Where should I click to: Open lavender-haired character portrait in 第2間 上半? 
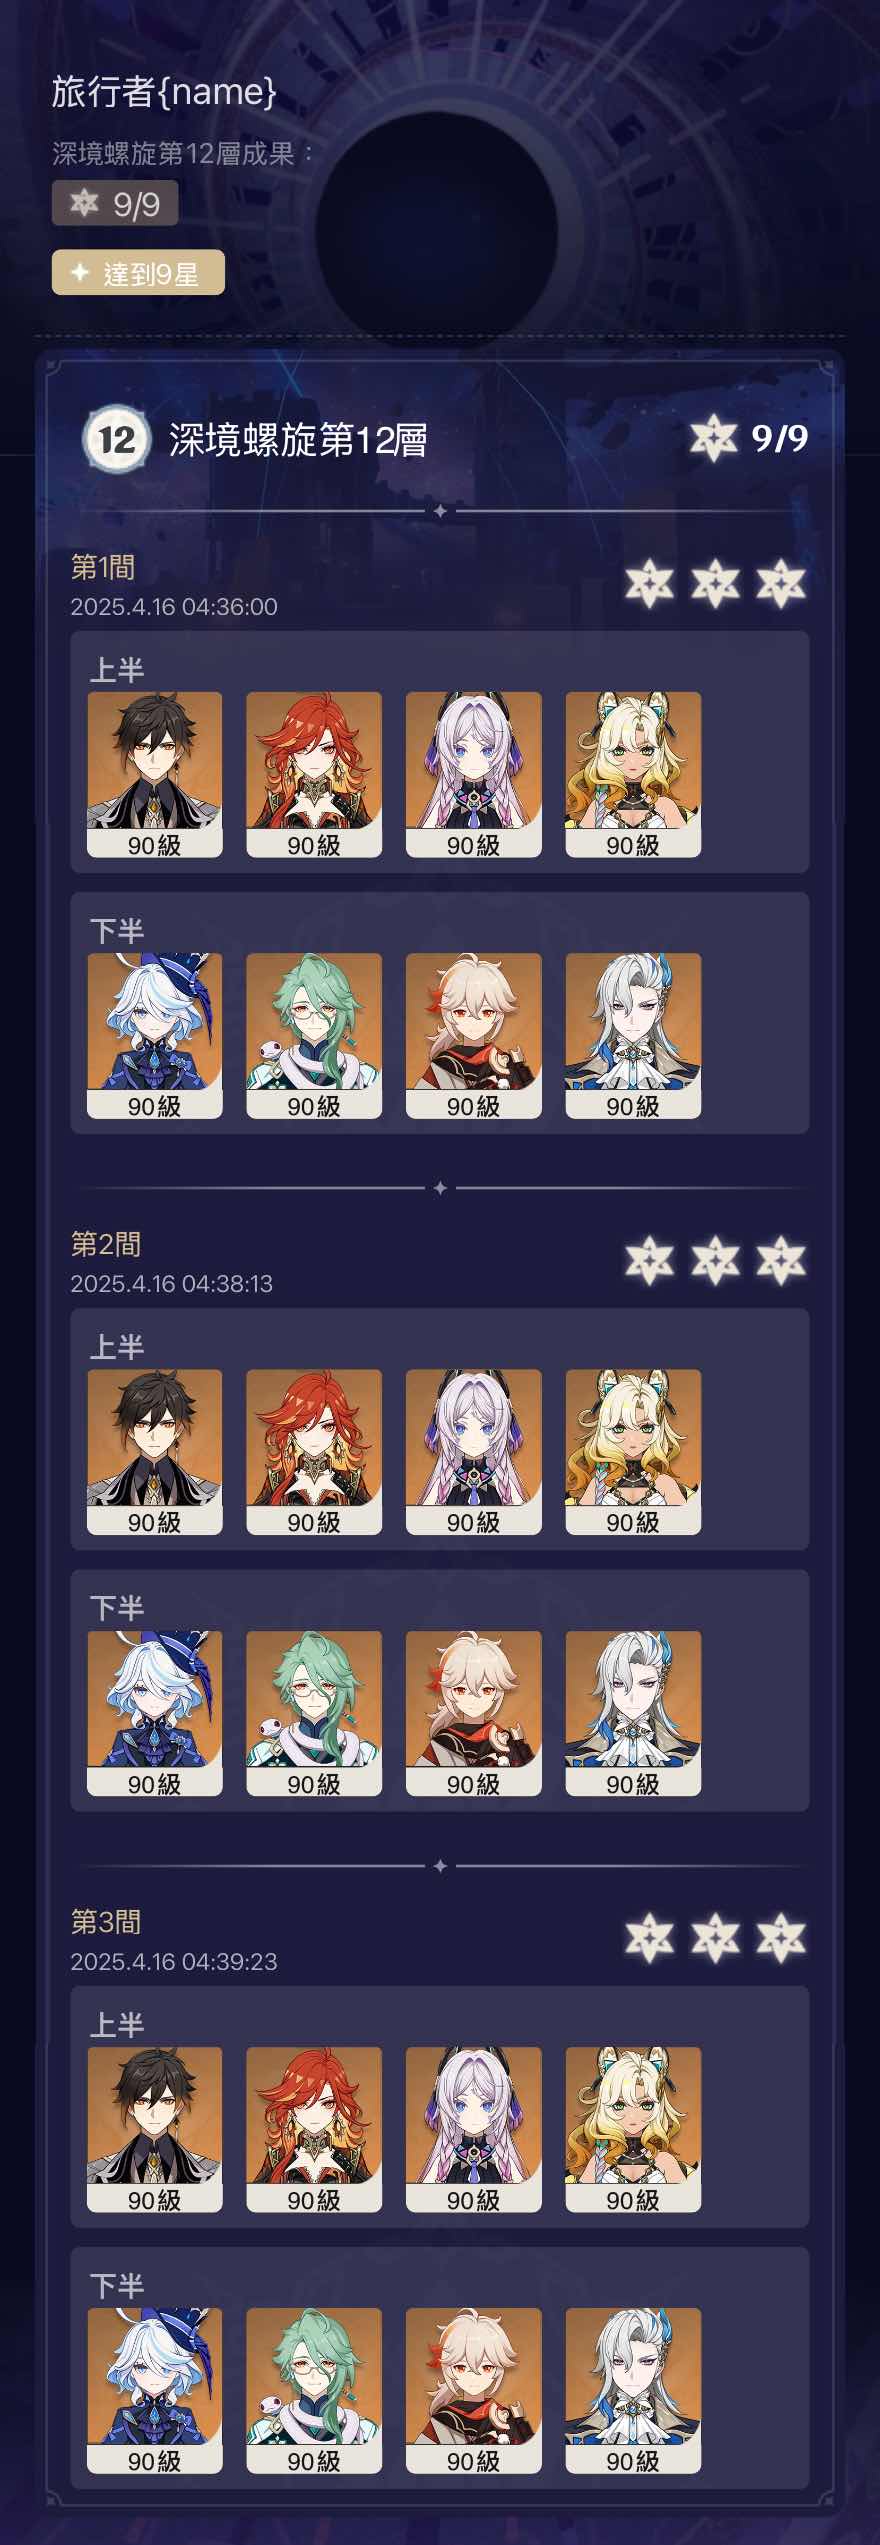474,1452
